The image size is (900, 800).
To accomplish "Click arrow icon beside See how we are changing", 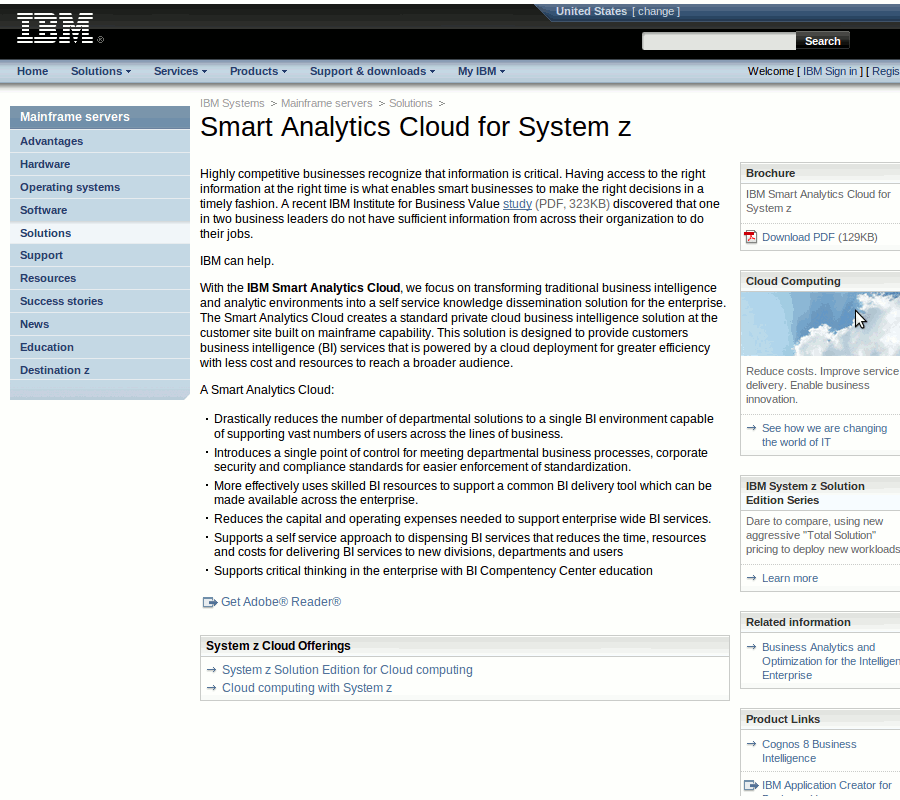I will click(x=751, y=428).
